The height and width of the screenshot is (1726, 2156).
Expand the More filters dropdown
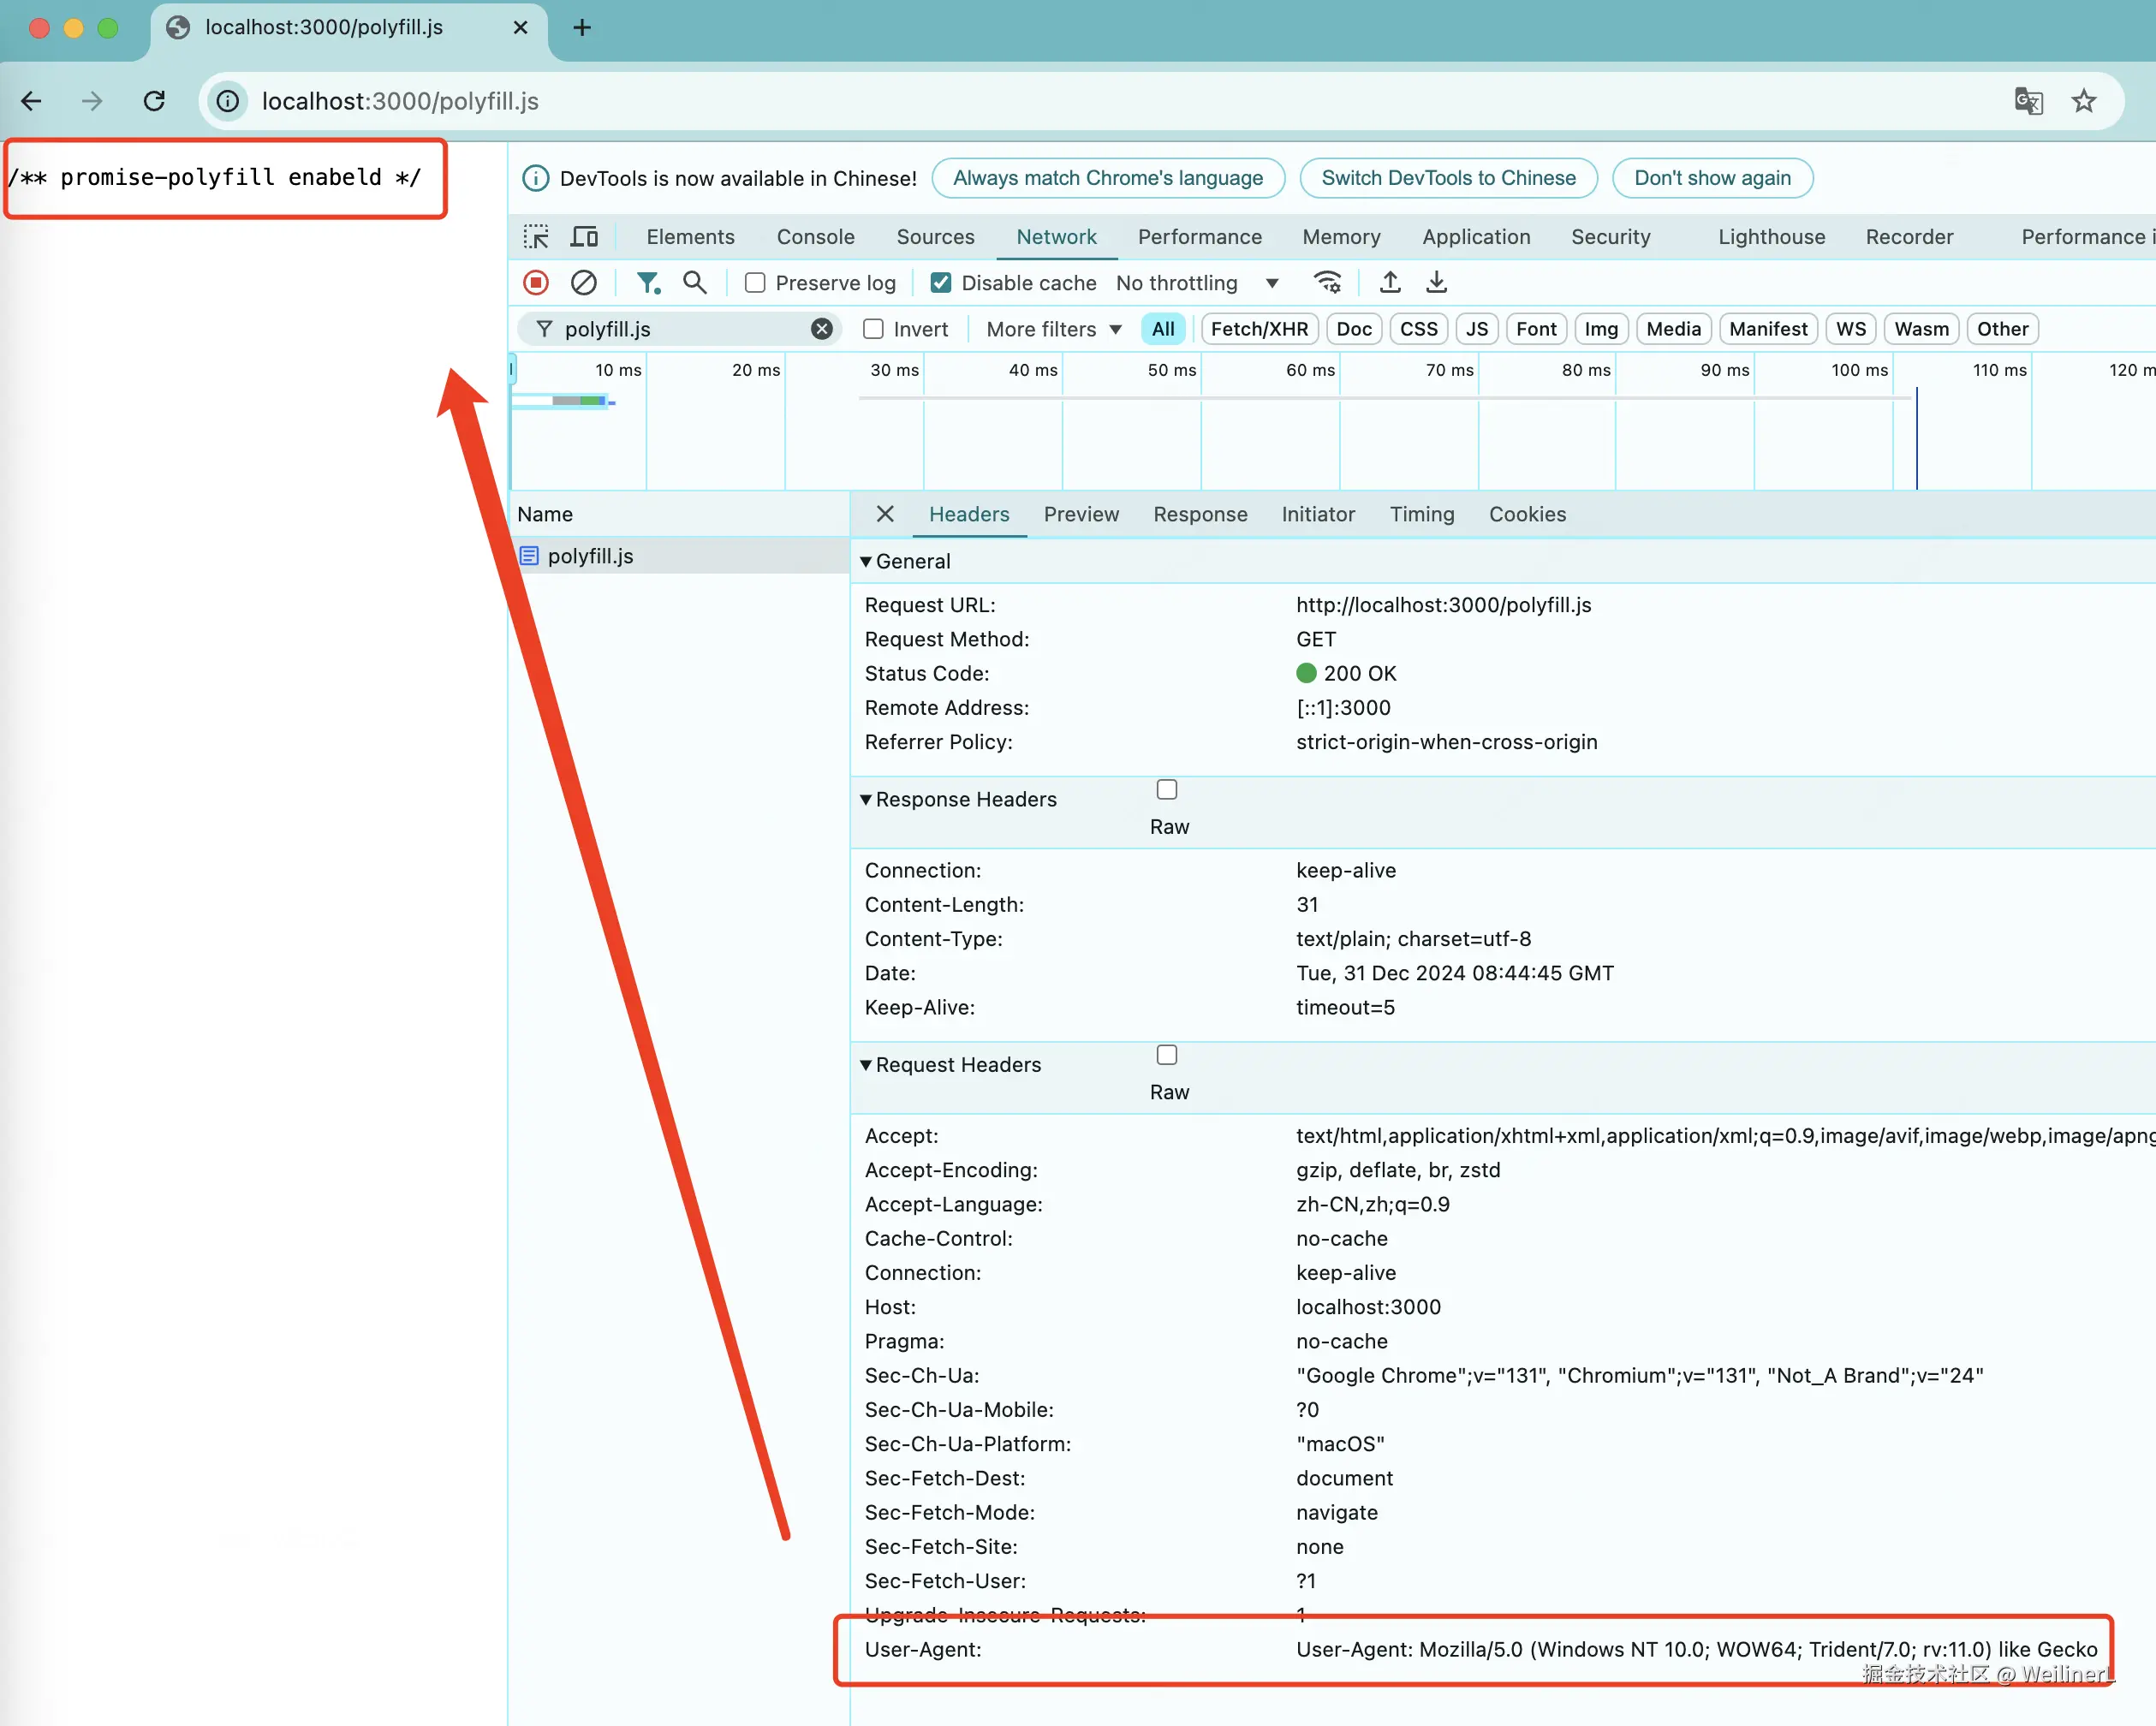coord(1053,329)
